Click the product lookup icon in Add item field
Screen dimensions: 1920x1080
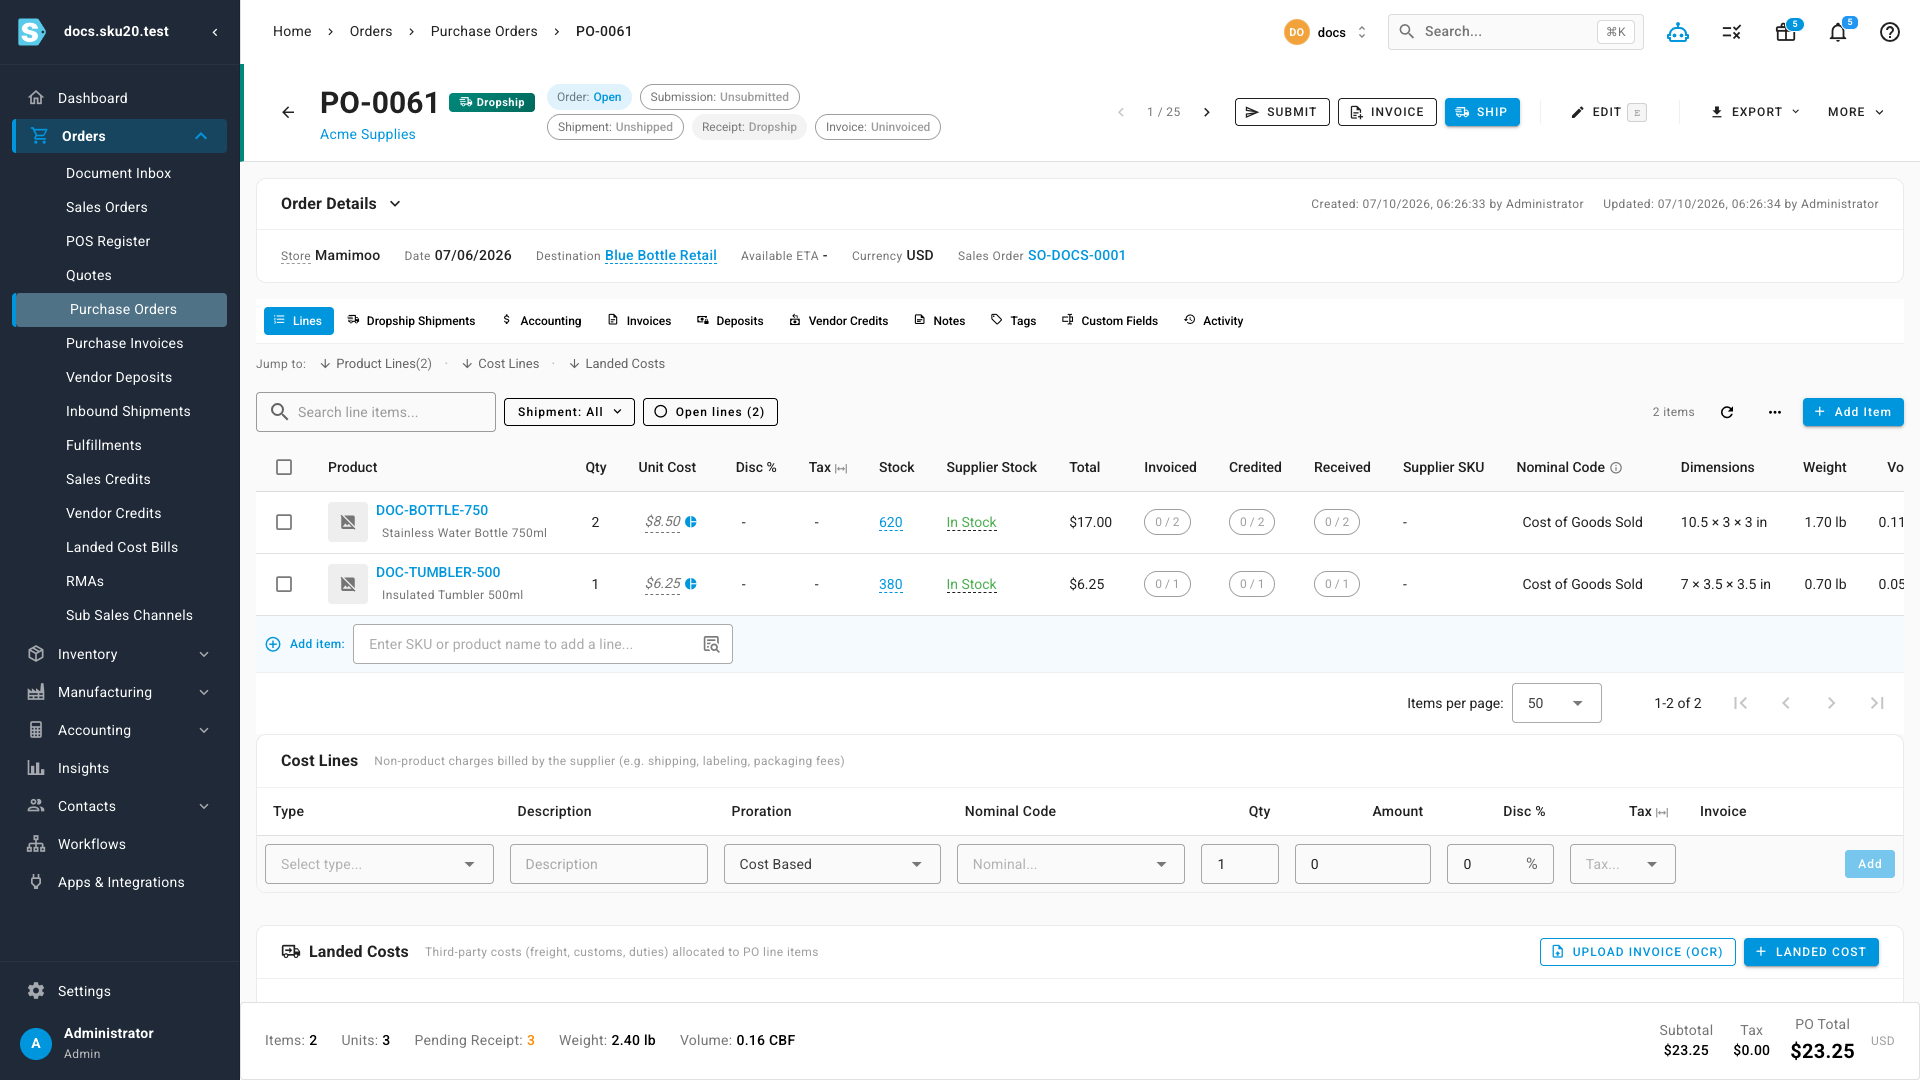pyautogui.click(x=711, y=644)
